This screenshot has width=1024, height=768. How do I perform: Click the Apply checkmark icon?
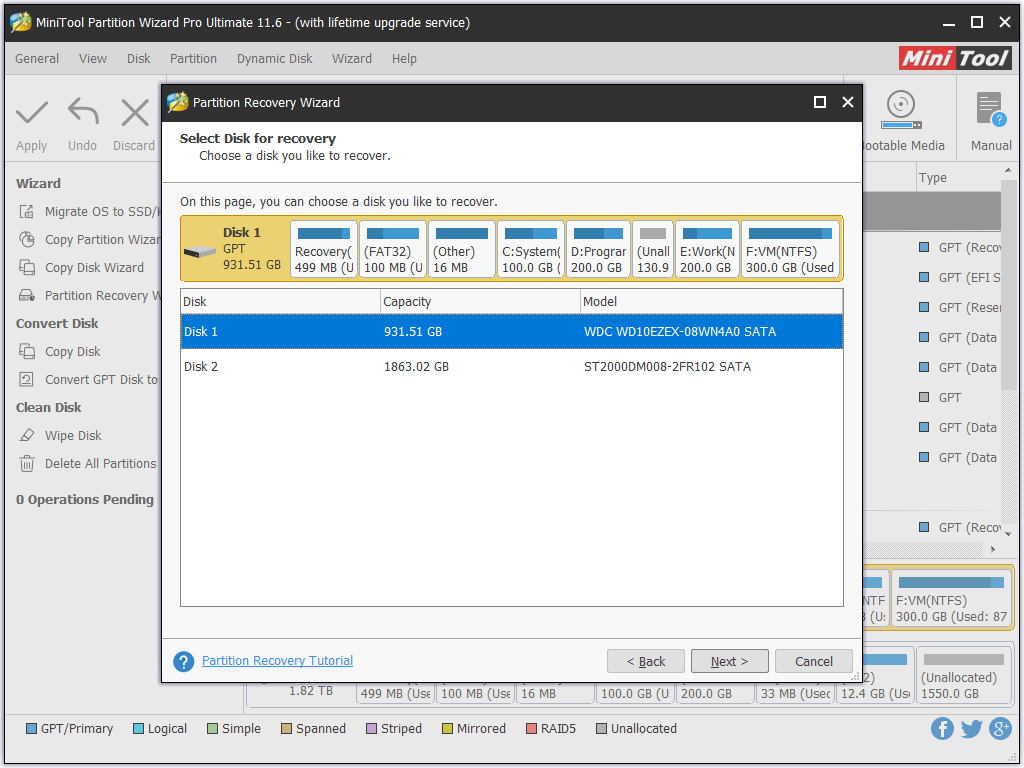(31, 112)
